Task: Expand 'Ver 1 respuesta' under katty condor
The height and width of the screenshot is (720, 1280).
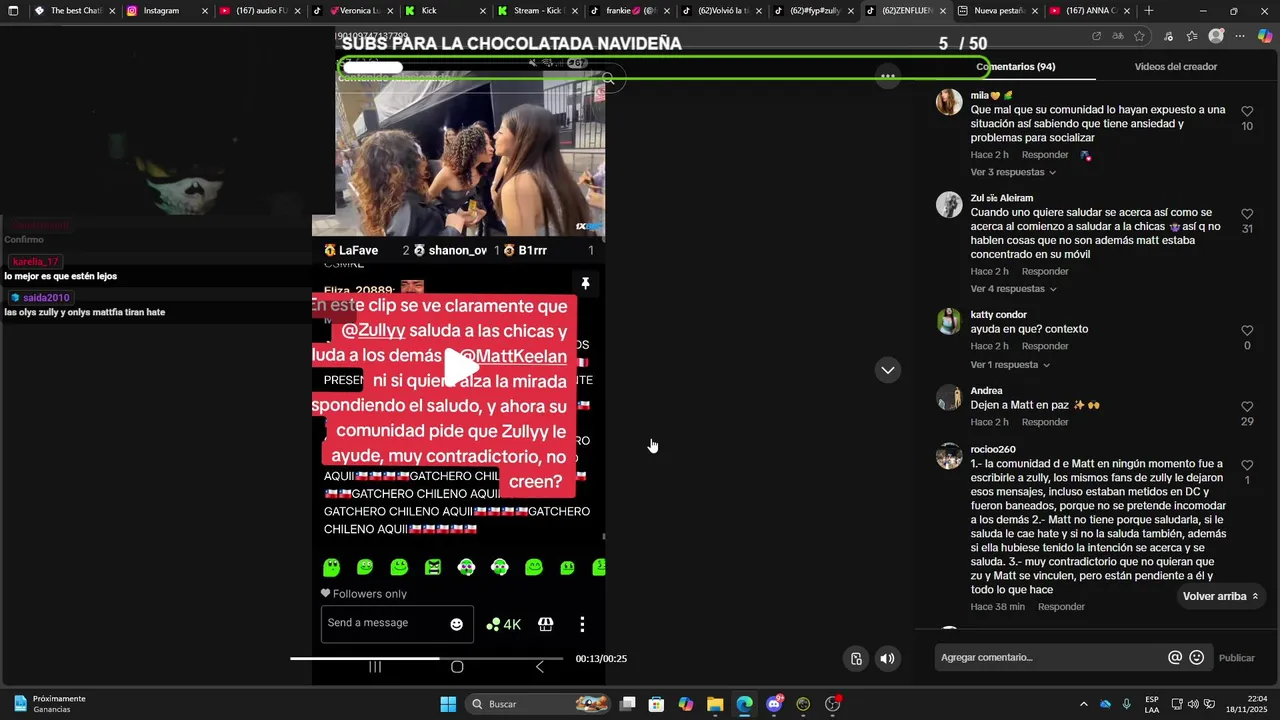Action: (1010, 365)
